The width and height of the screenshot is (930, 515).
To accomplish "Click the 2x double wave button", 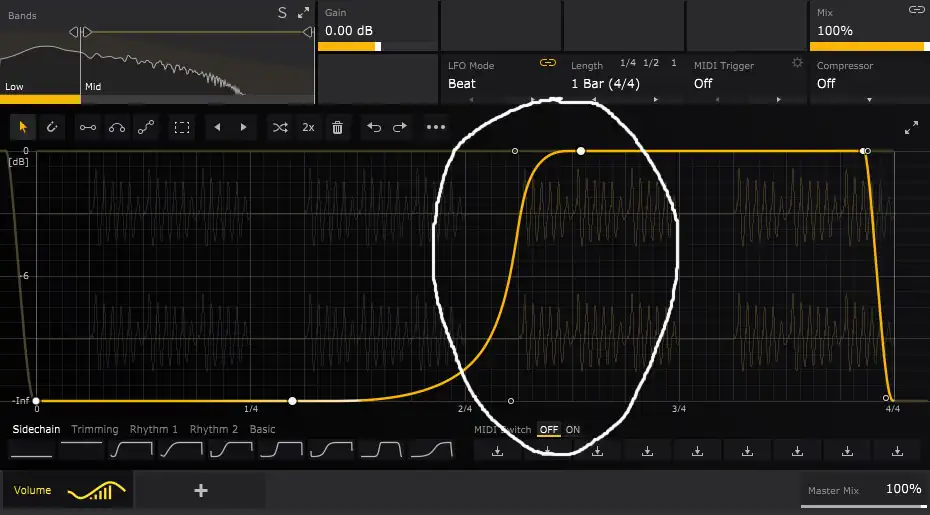I will tap(308, 127).
